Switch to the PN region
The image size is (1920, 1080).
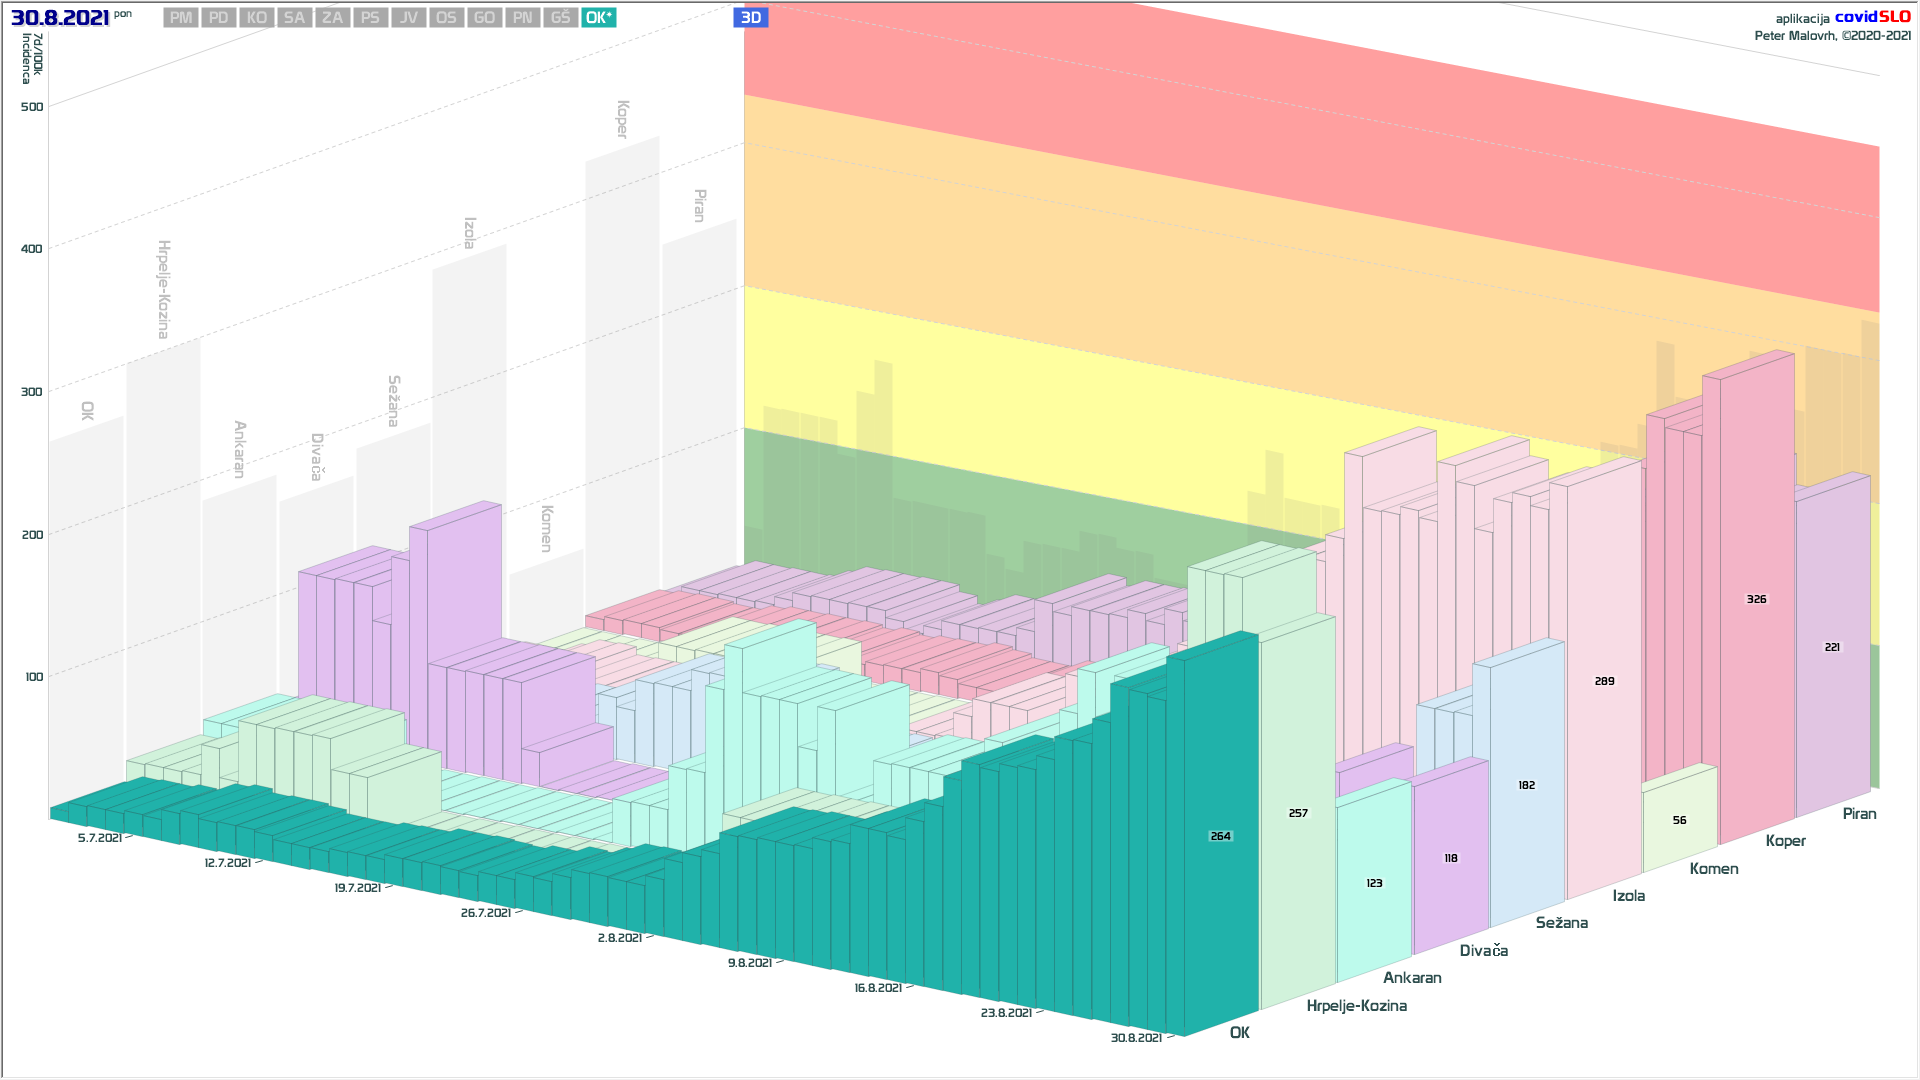pos(522,18)
